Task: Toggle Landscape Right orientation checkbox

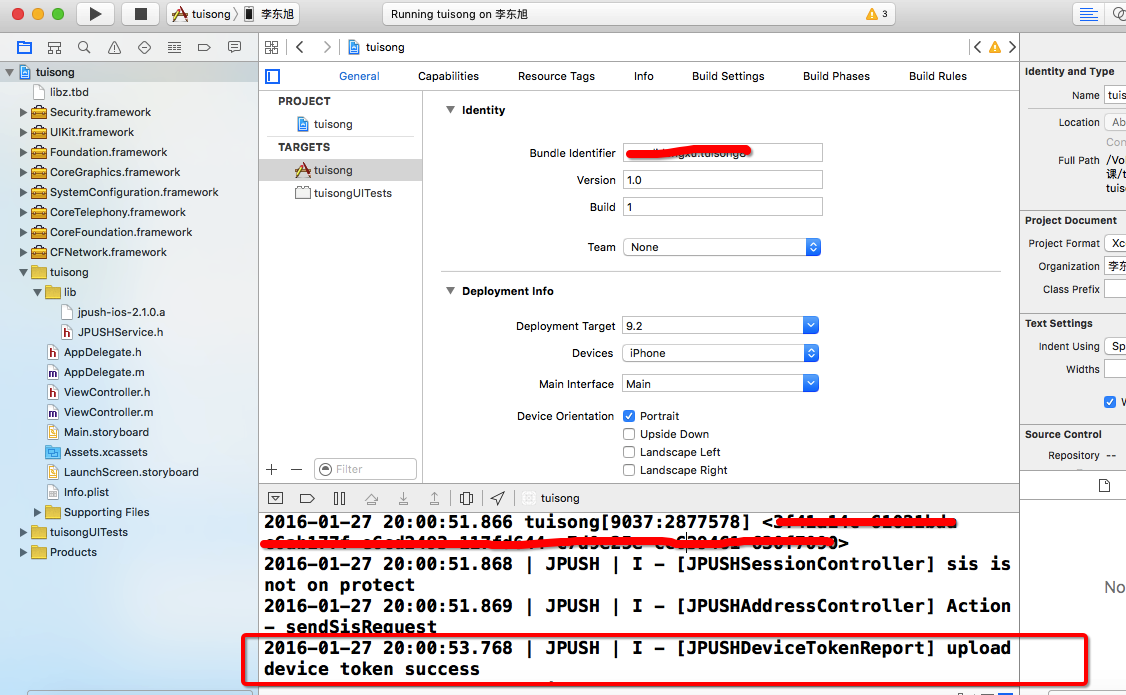Action: coord(629,470)
